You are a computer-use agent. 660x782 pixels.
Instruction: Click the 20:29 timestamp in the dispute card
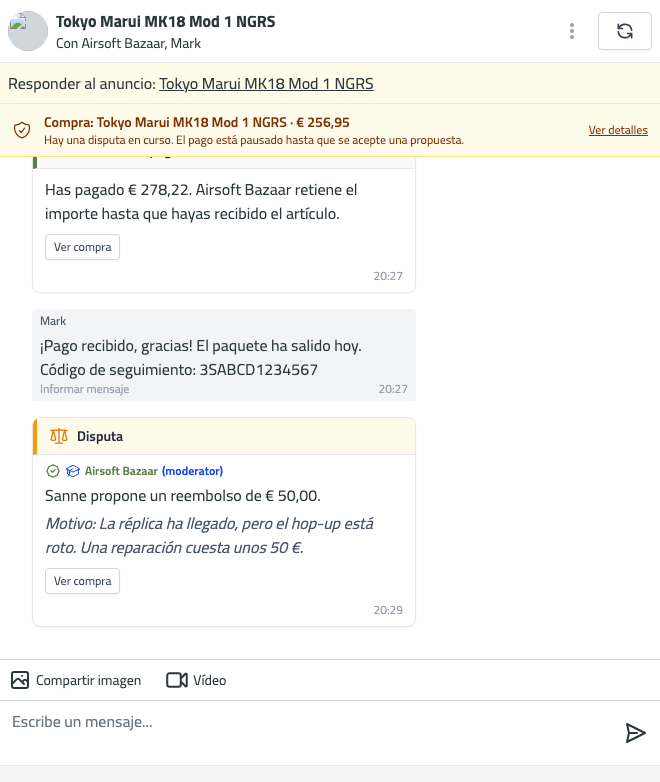pos(388,610)
